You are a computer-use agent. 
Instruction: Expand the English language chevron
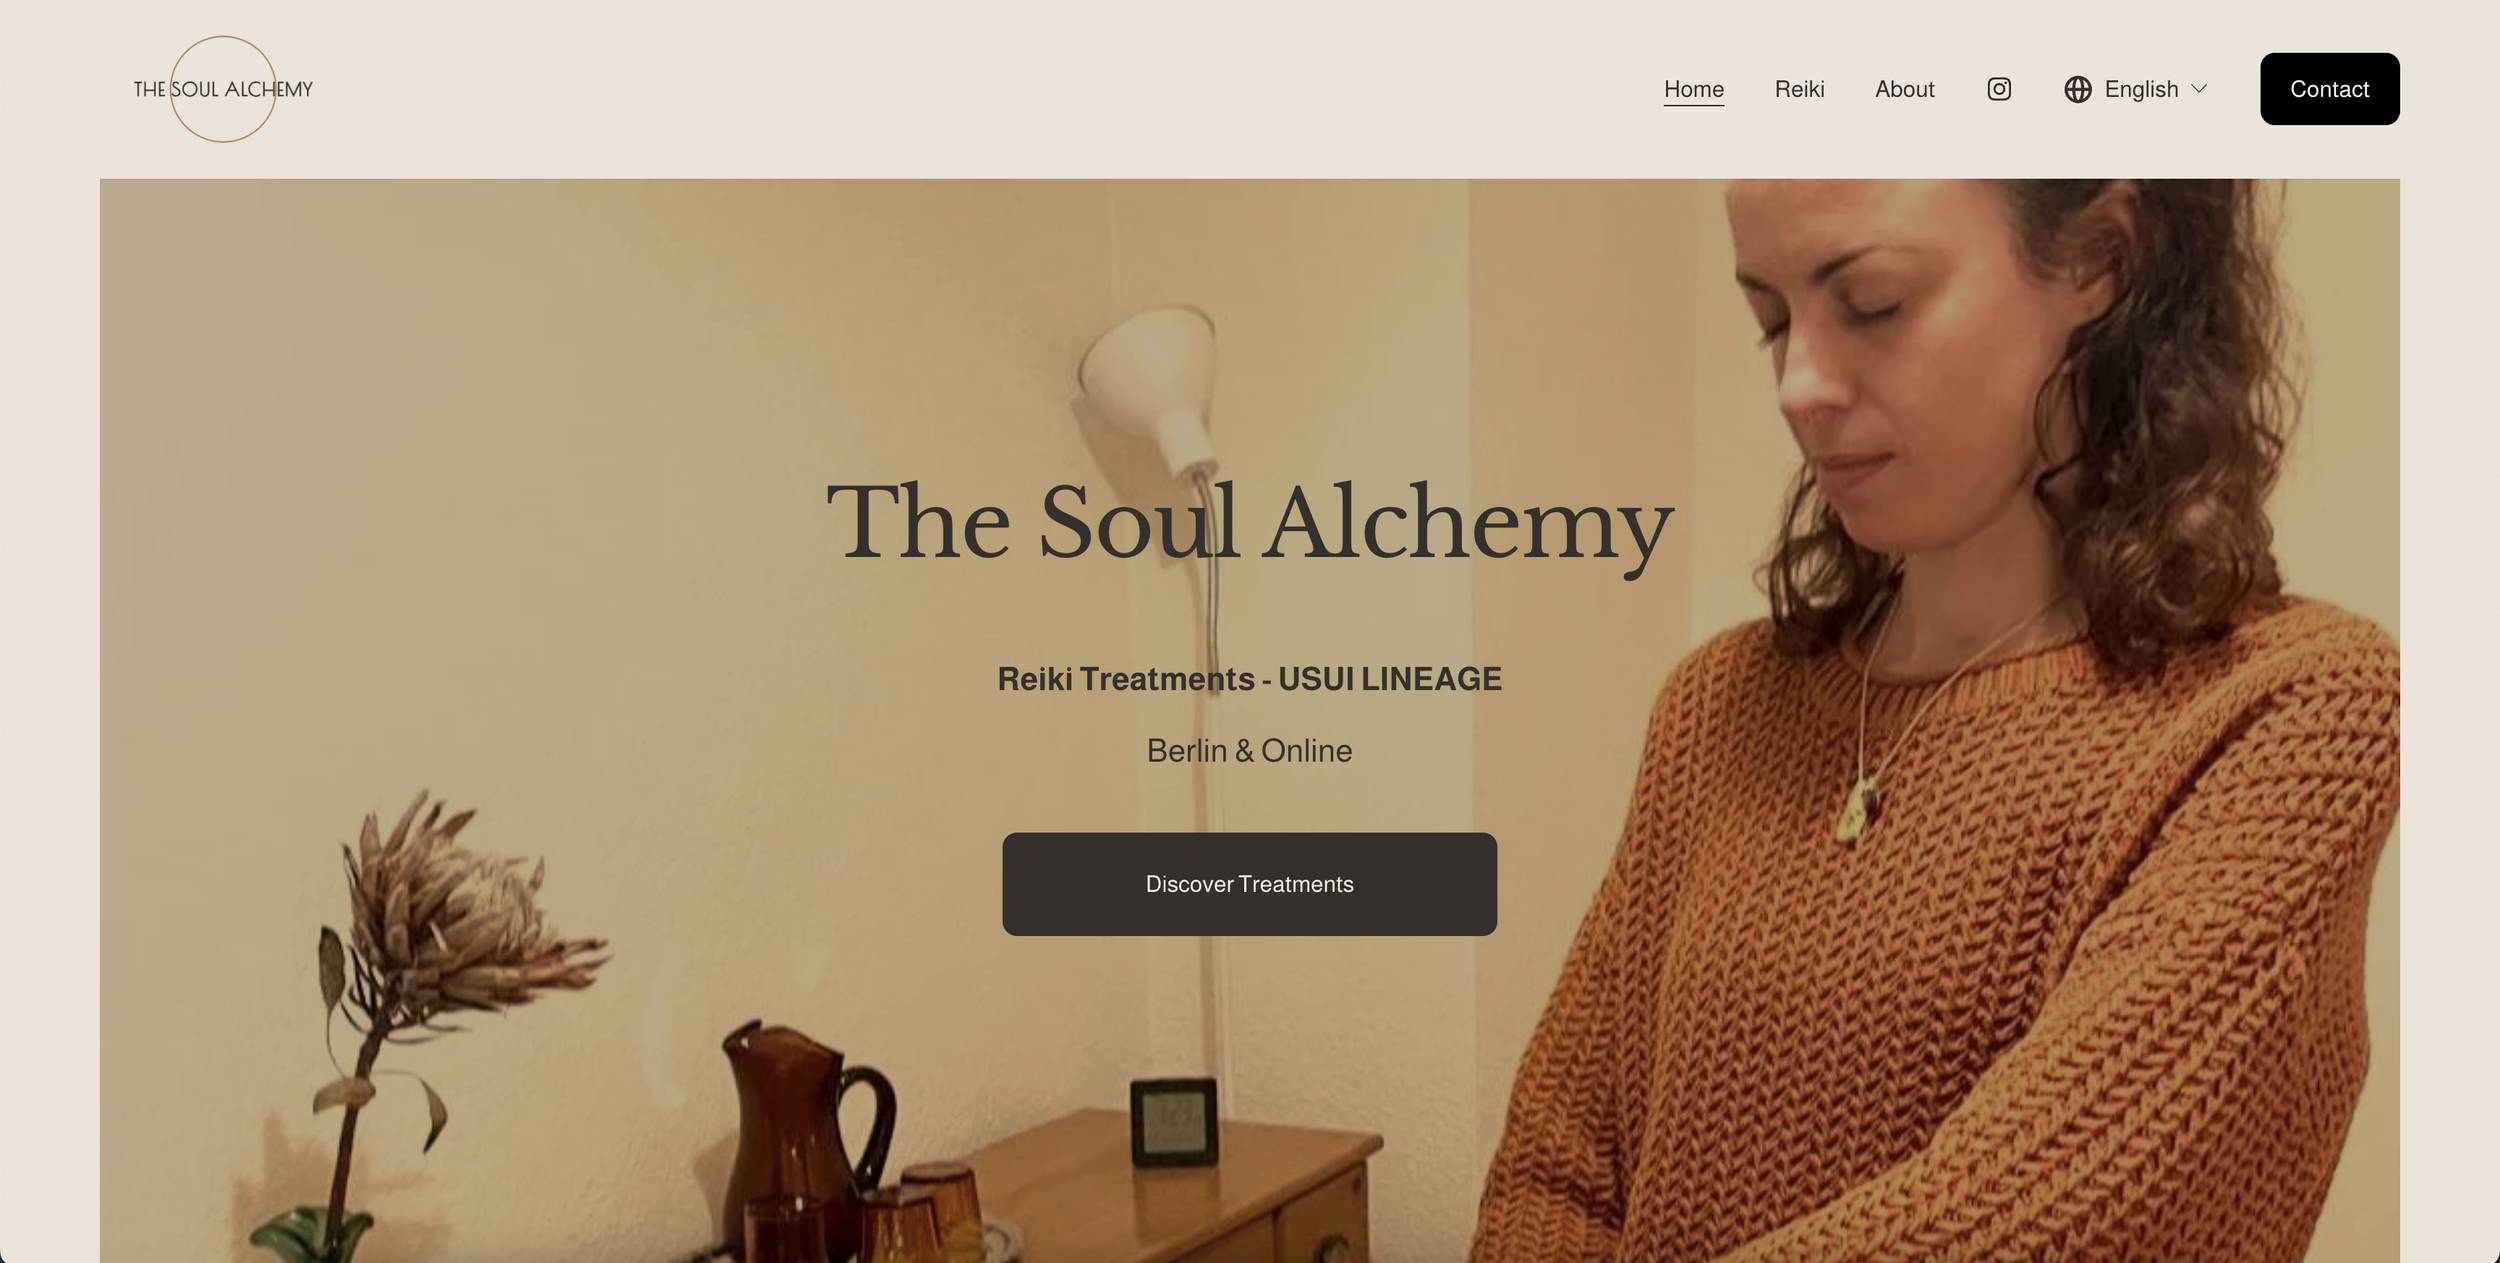coord(2198,89)
